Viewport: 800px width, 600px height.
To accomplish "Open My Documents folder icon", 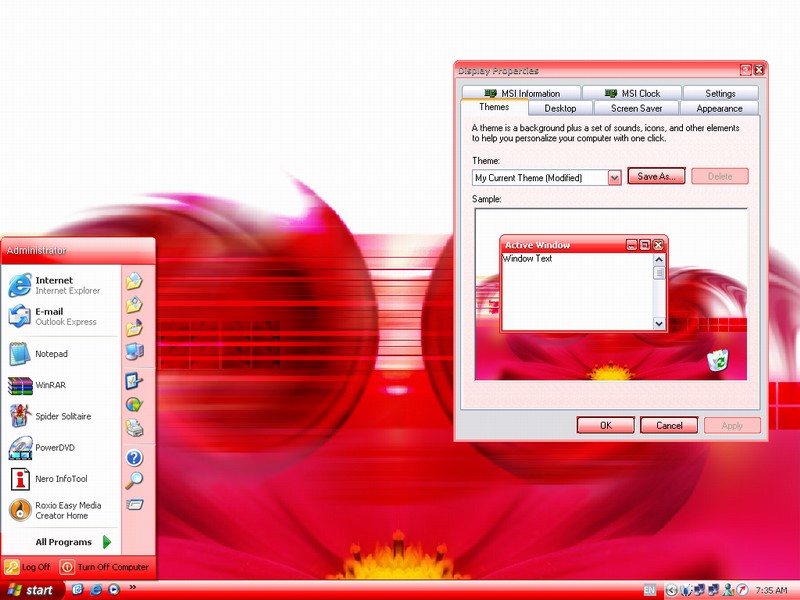I will pyautogui.click(x=134, y=281).
